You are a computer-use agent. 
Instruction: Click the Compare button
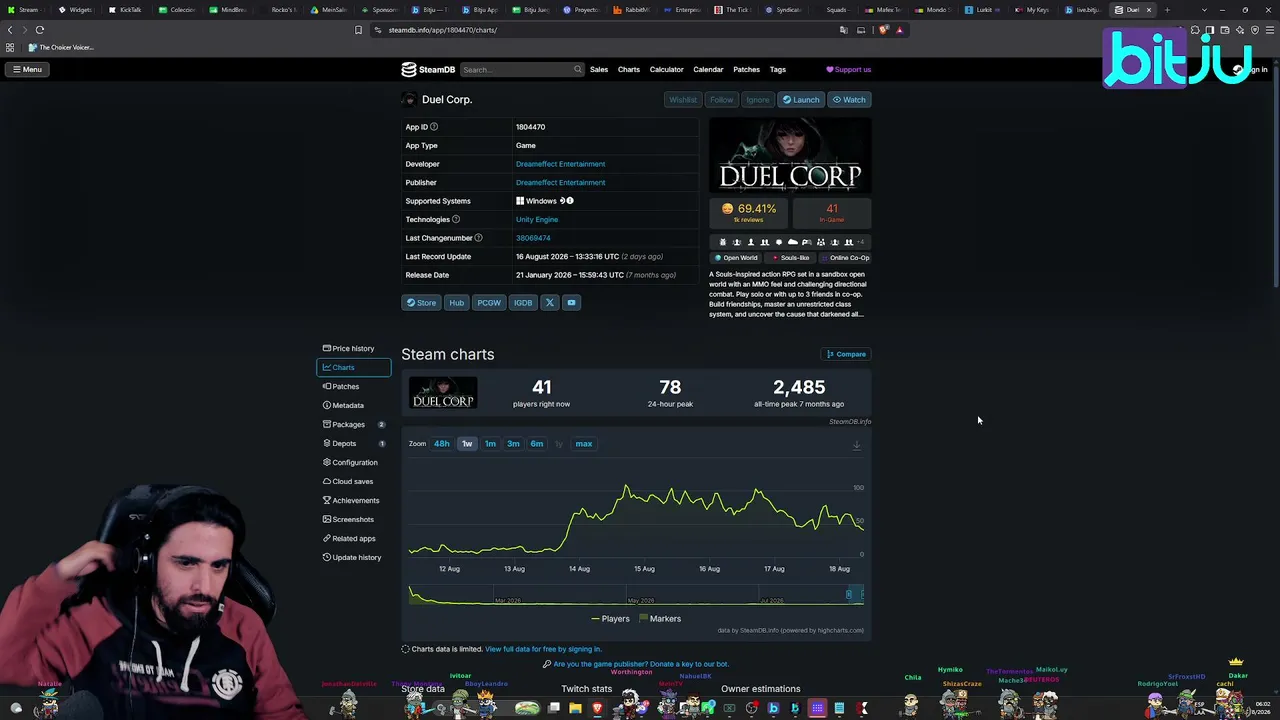tap(846, 354)
